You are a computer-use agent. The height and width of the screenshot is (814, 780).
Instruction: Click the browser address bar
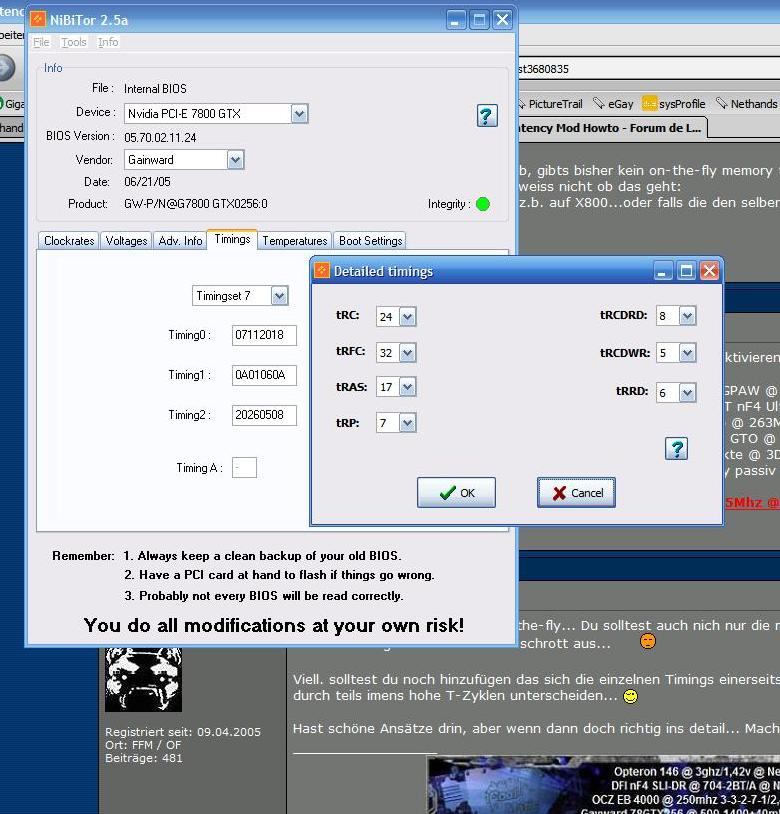[x=649, y=69]
